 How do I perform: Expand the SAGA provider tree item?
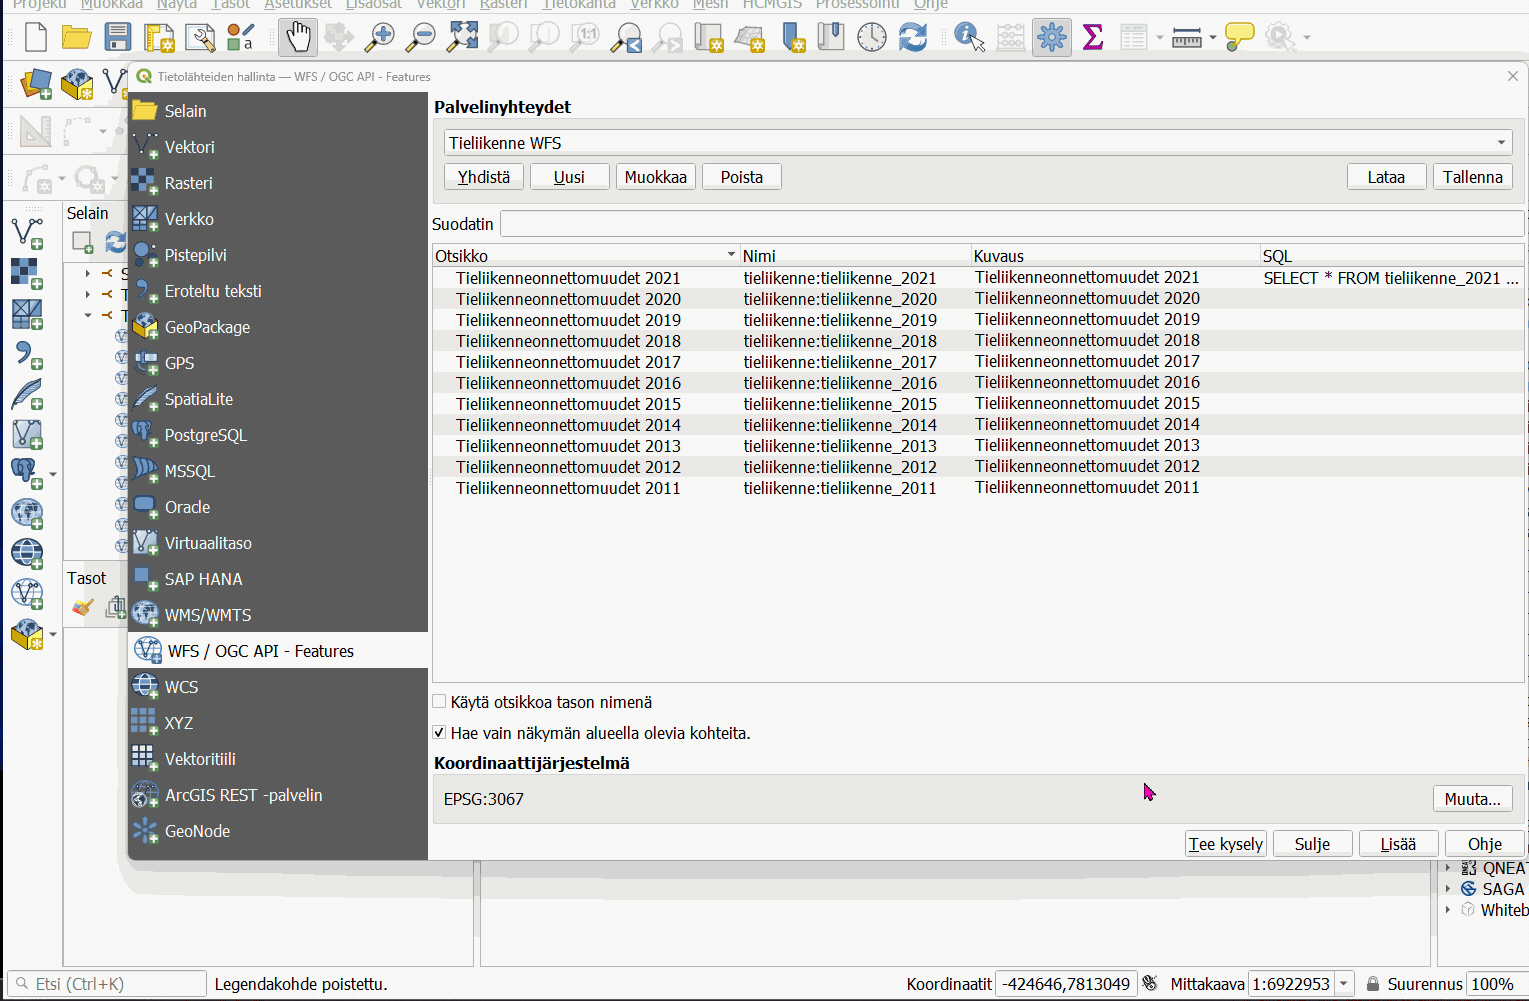click(x=1448, y=889)
